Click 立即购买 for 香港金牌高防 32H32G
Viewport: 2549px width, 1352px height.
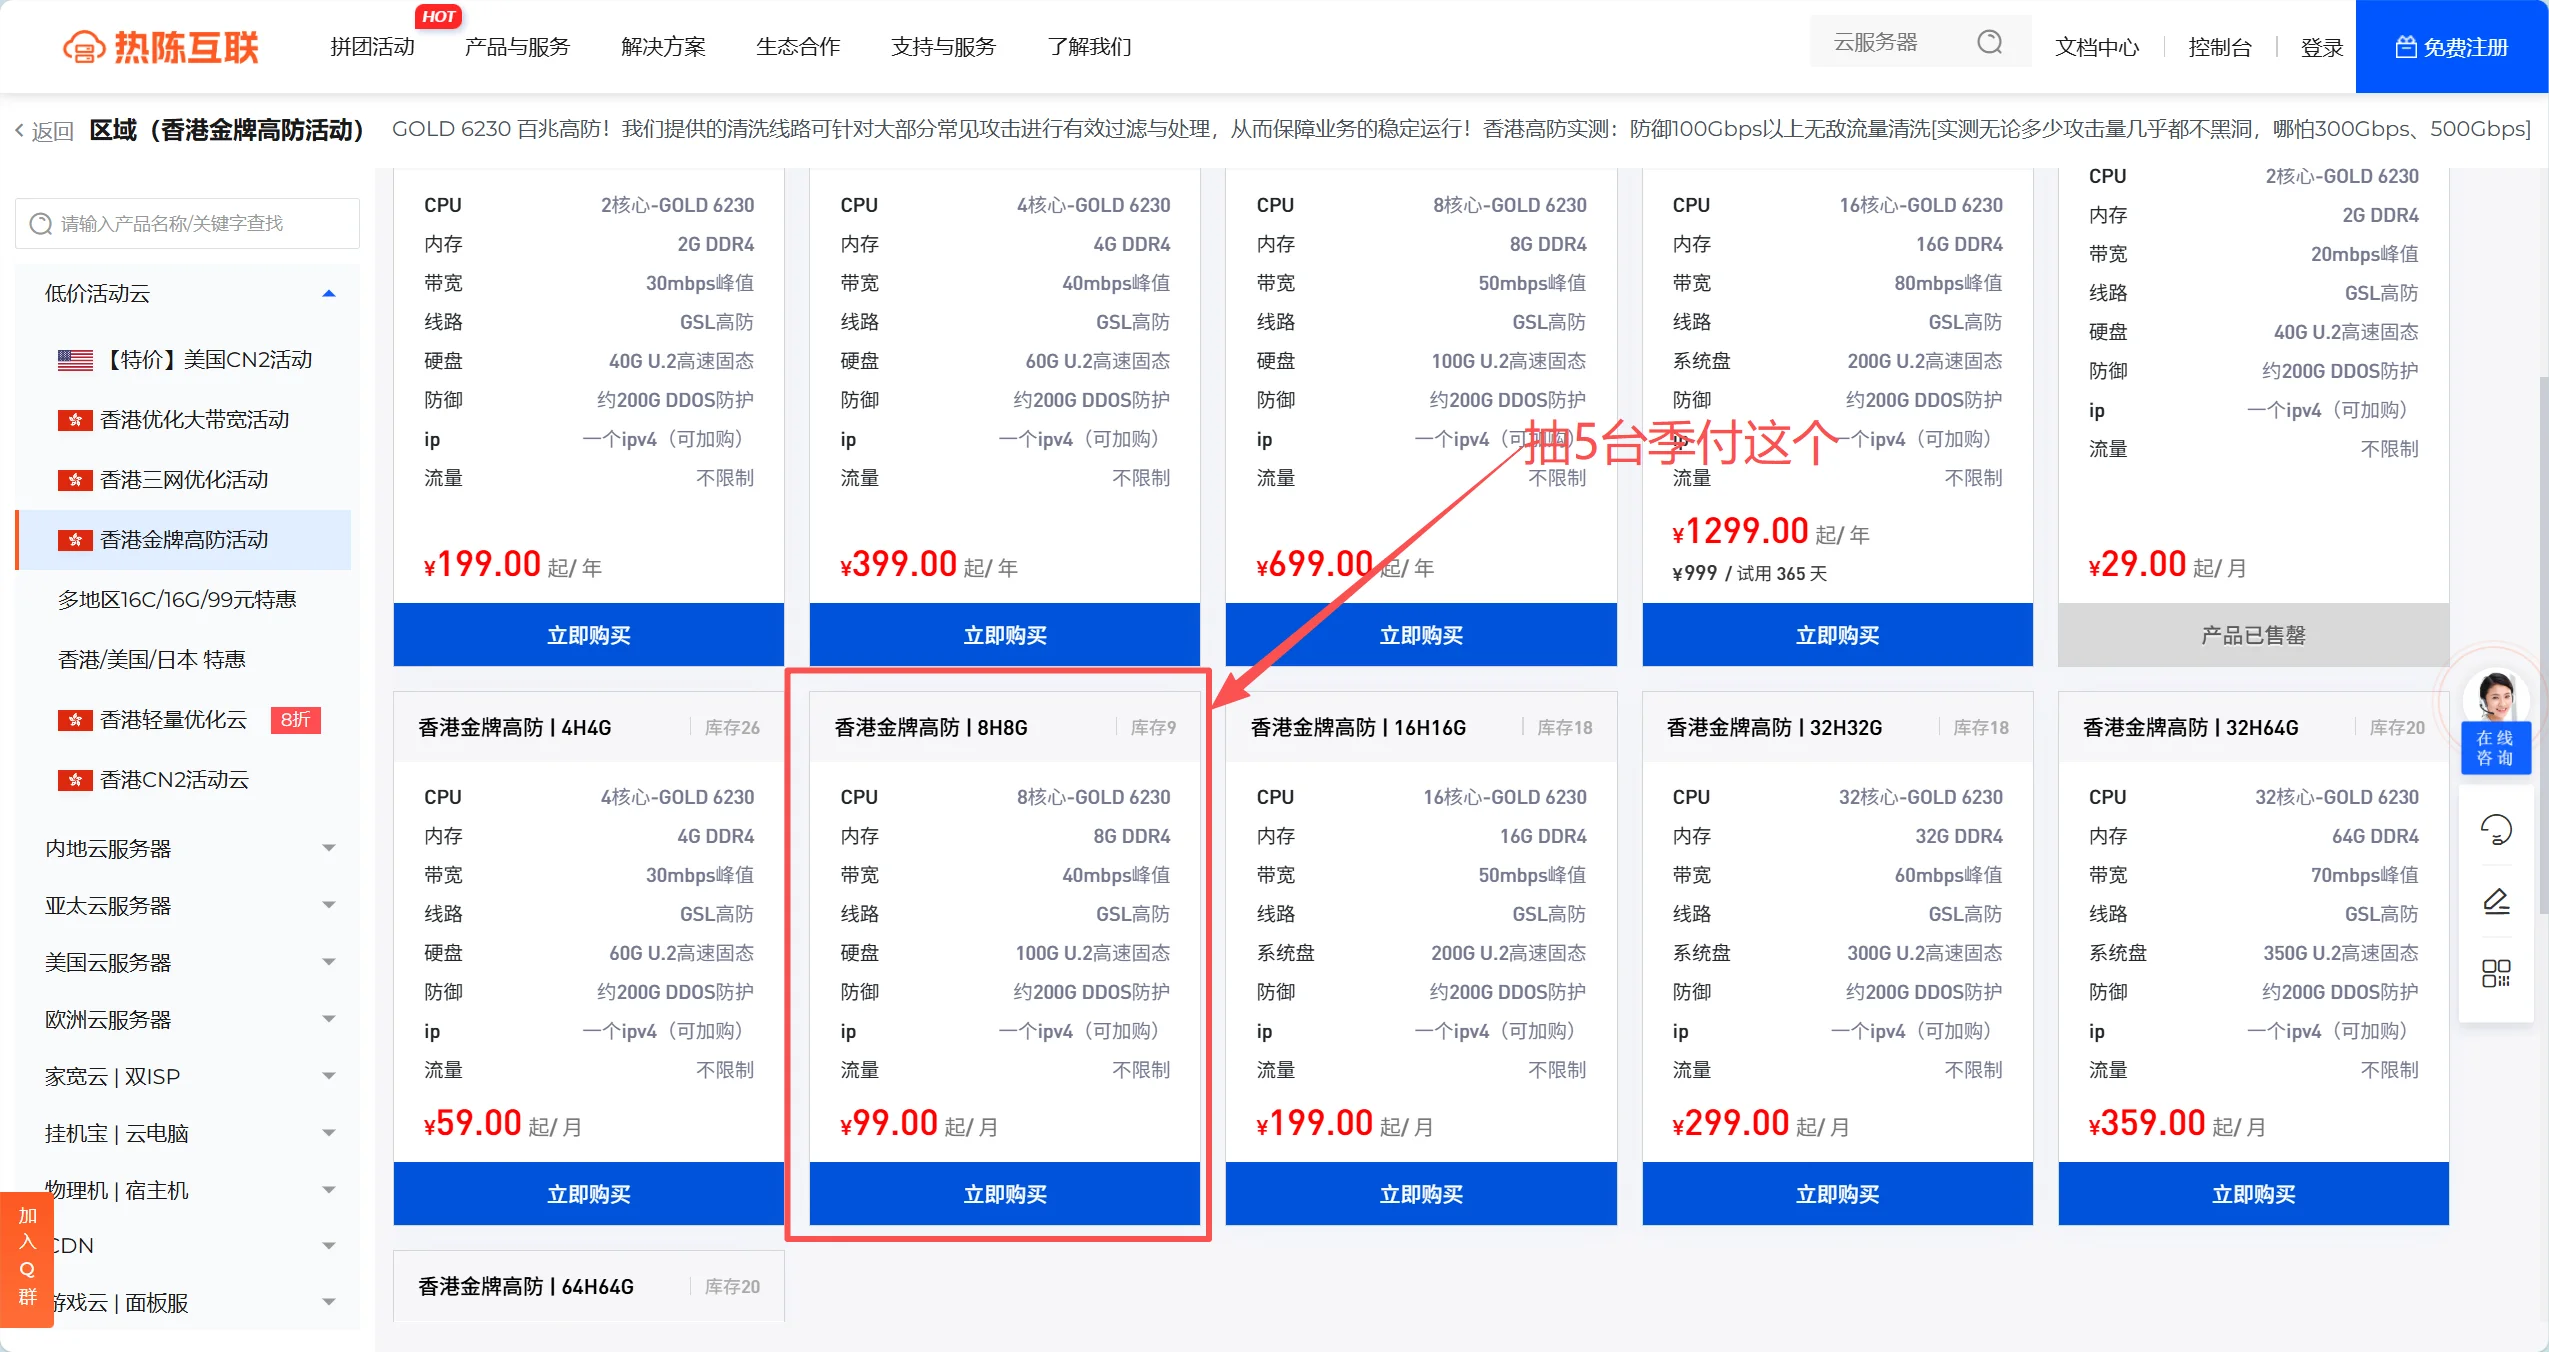[x=1837, y=1194]
